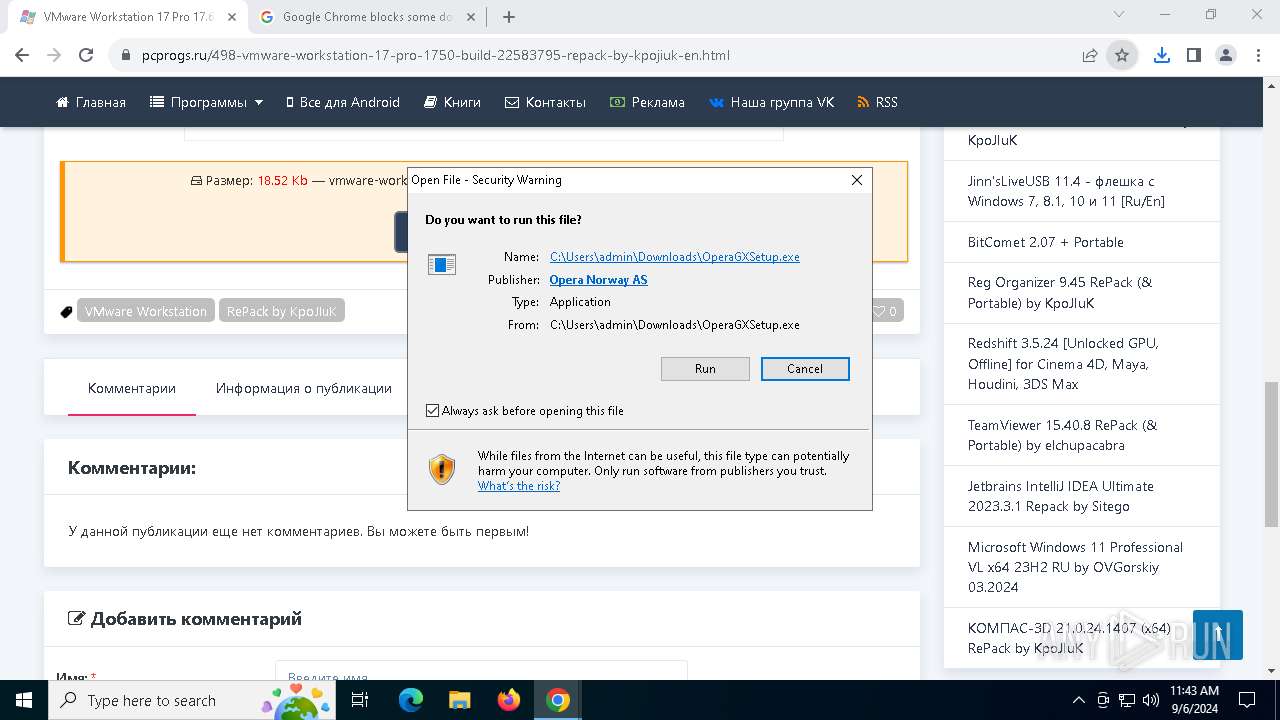Click the browser Forward arrow
Viewport: 1280px width, 720px height.
pos(54,55)
